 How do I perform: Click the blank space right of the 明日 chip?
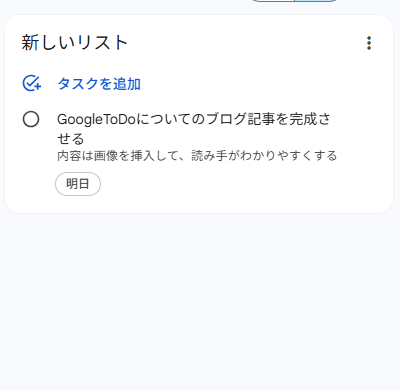[x=233, y=184]
